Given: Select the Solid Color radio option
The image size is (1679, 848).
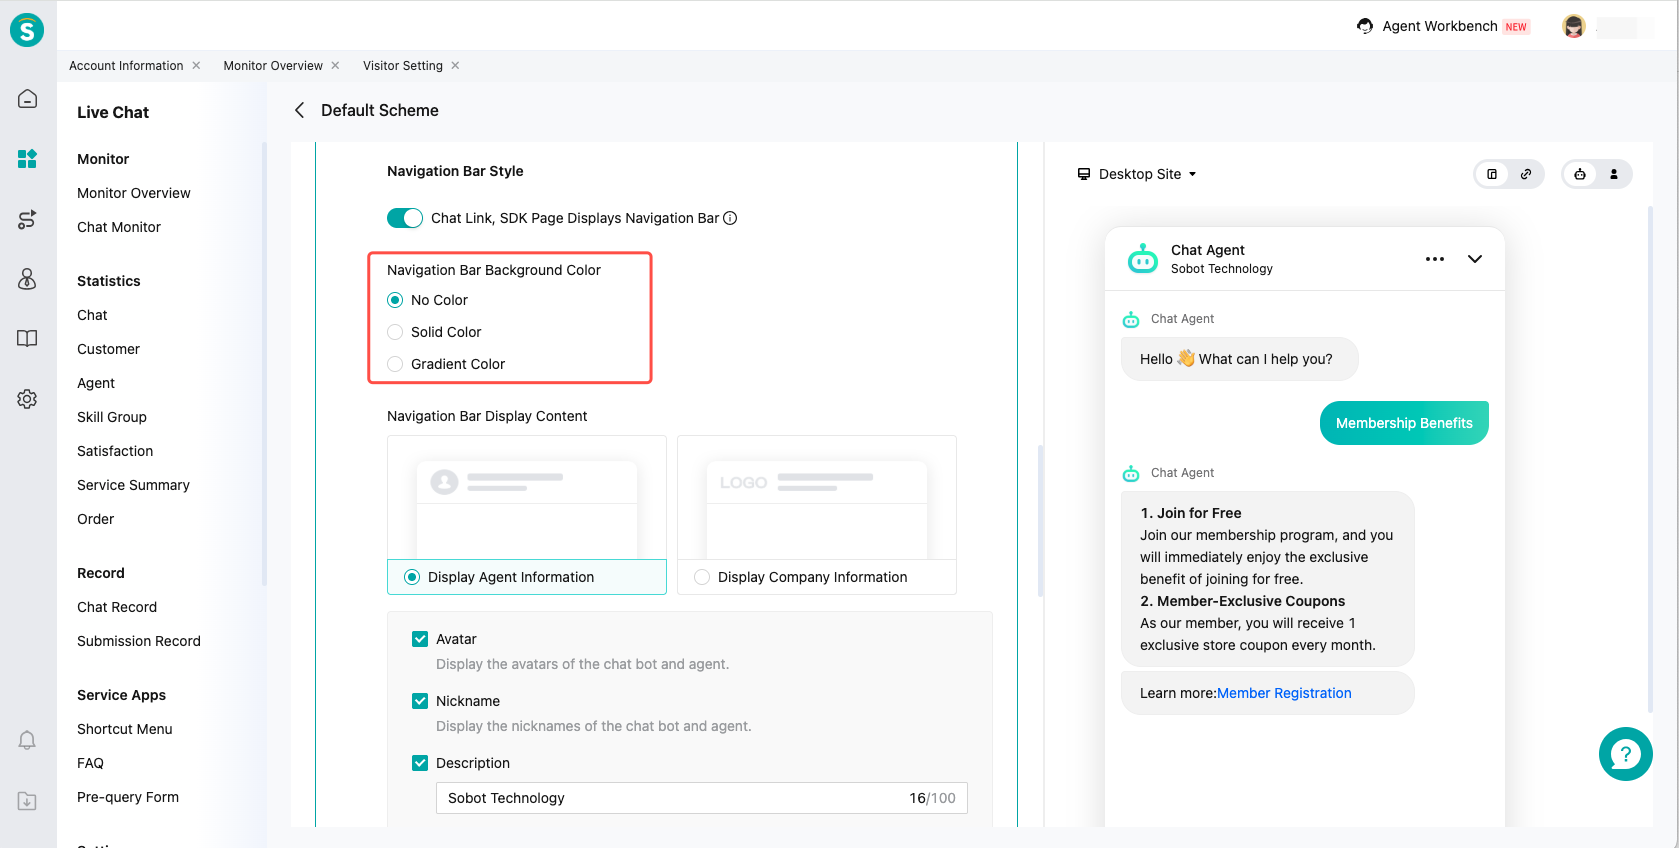Looking at the screenshot, I should (395, 332).
